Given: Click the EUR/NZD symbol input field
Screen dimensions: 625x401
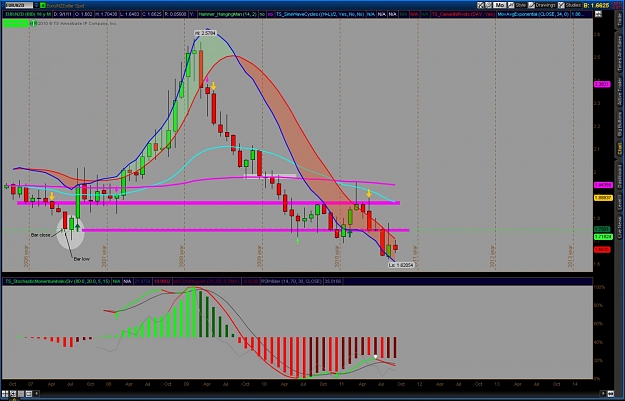Looking at the screenshot, I should [19, 5].
